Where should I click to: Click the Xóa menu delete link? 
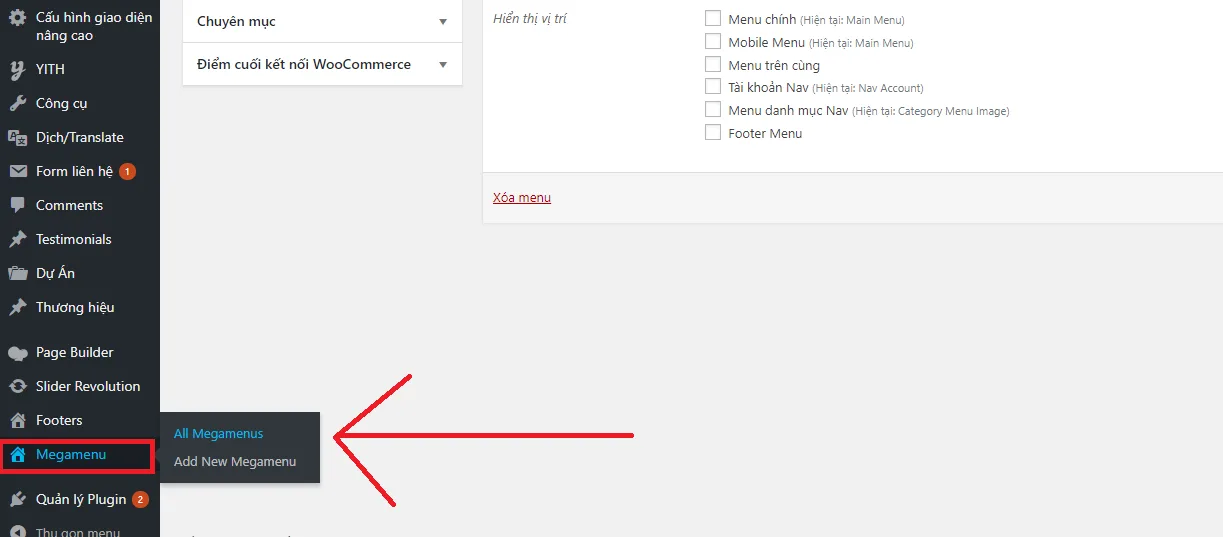(522, 197)
